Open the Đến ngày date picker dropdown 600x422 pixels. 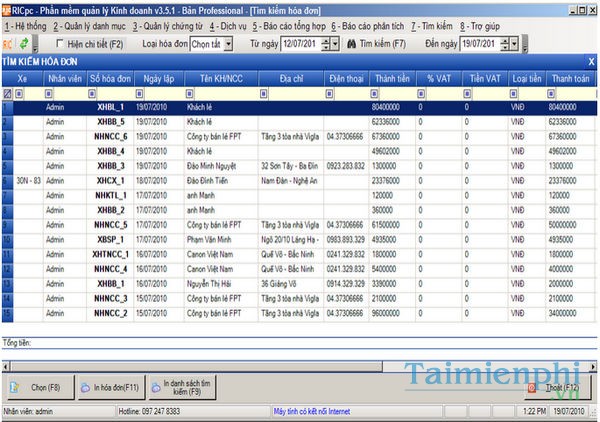click(514, 45)
